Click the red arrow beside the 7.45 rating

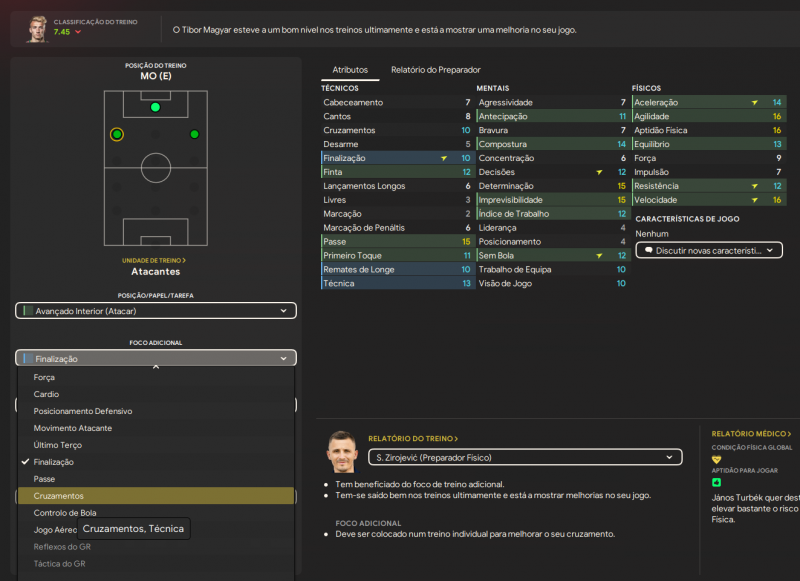coord(79,32)
